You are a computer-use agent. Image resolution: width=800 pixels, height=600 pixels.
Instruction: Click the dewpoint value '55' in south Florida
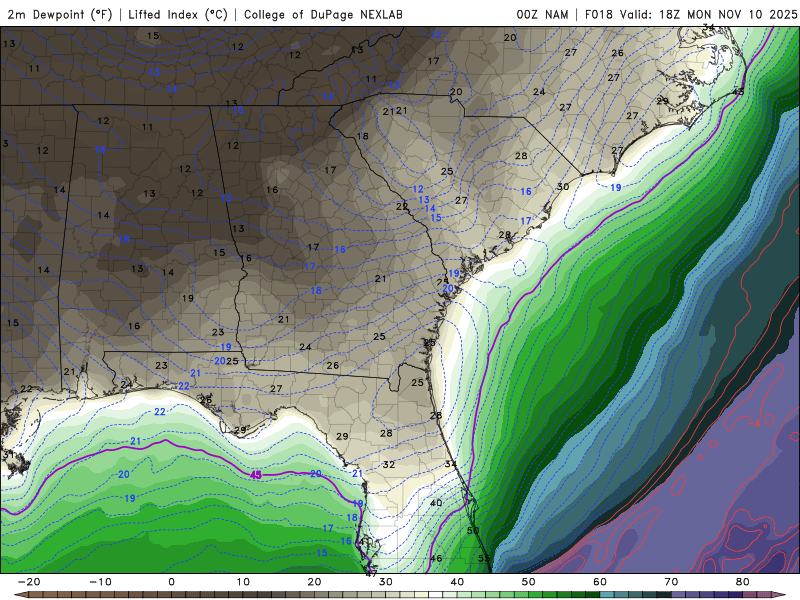click(484, 558)
